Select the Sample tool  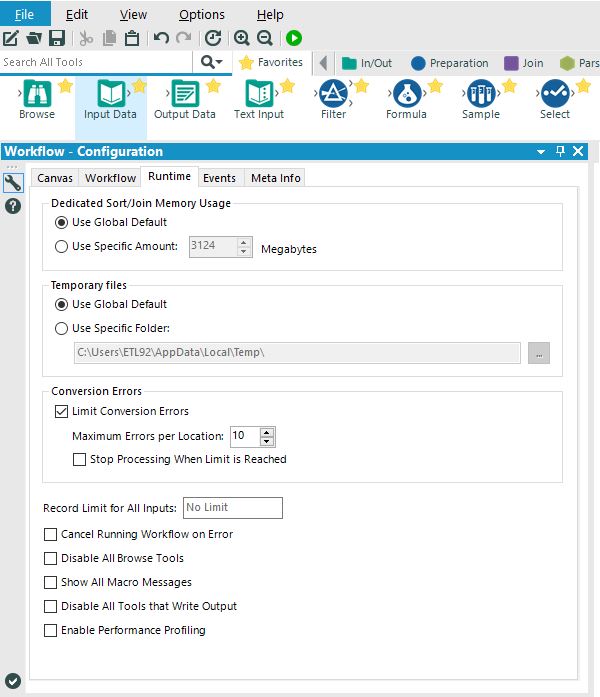481,100
